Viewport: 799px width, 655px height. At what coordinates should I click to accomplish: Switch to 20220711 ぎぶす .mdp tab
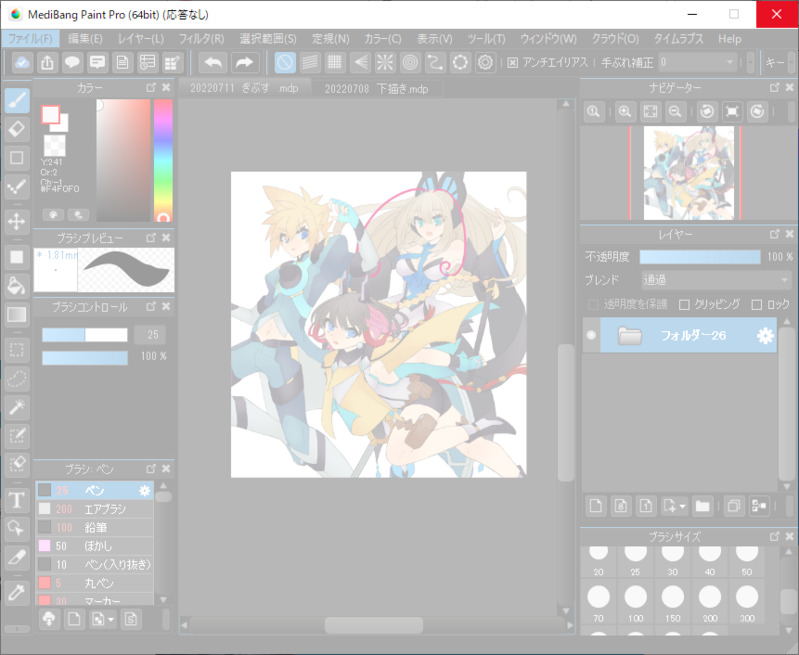(x=245, y=88)
